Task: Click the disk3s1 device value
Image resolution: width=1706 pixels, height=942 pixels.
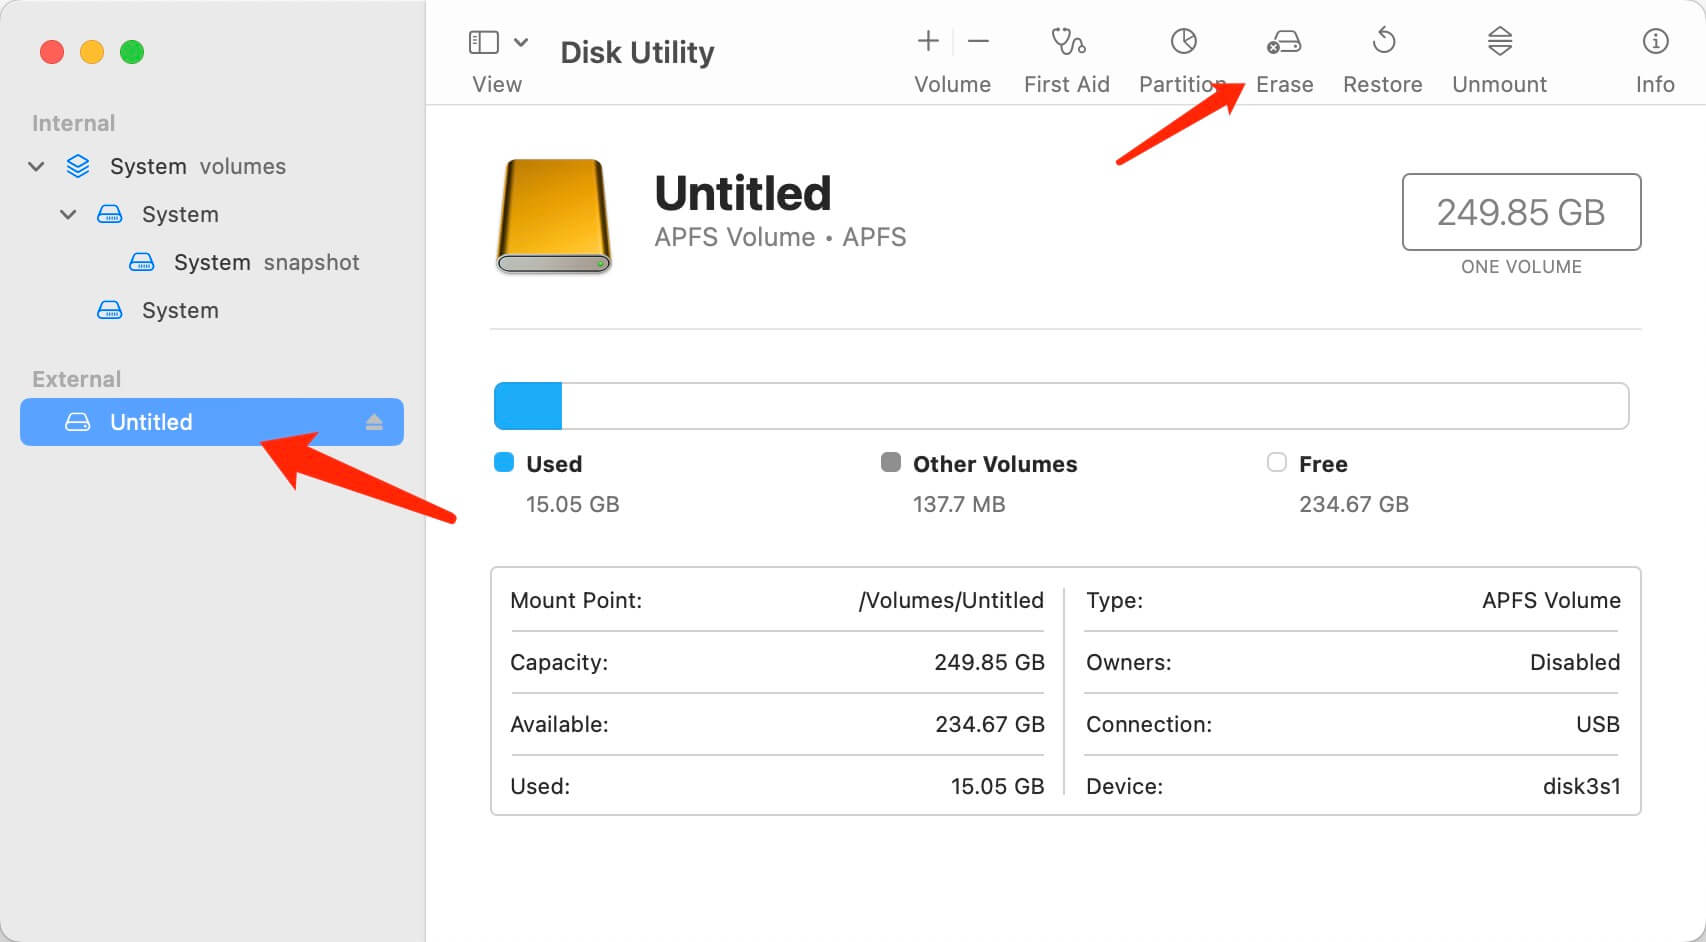Action: [1582, 786]
